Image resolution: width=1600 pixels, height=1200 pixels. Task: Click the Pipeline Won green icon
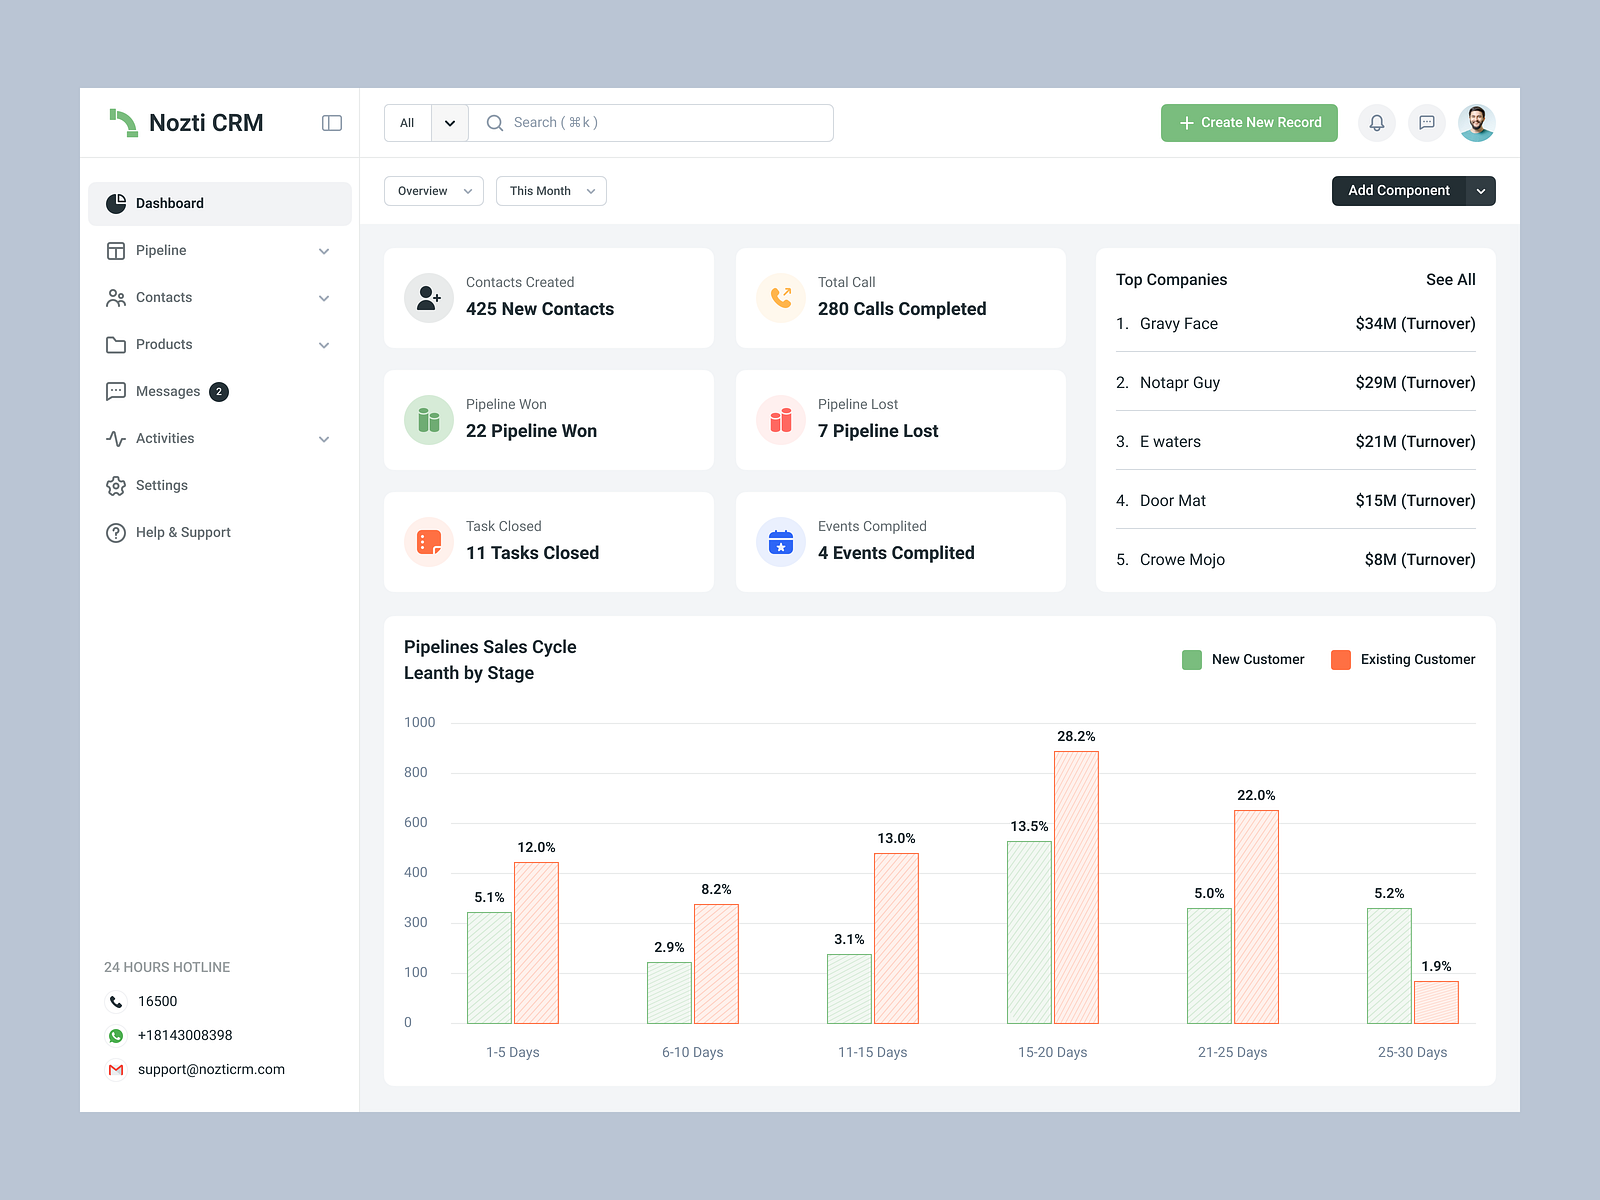pyautogui.click(x=429, y=420)
